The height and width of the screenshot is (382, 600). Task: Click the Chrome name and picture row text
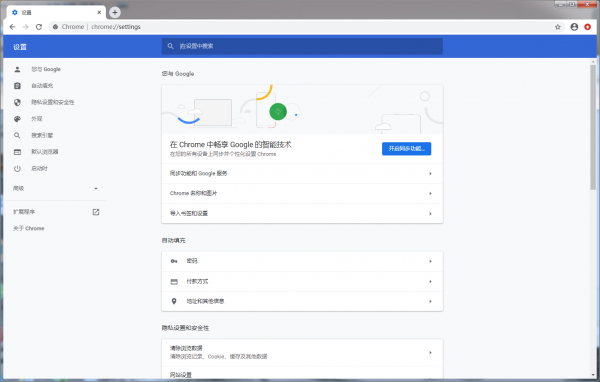193,193
